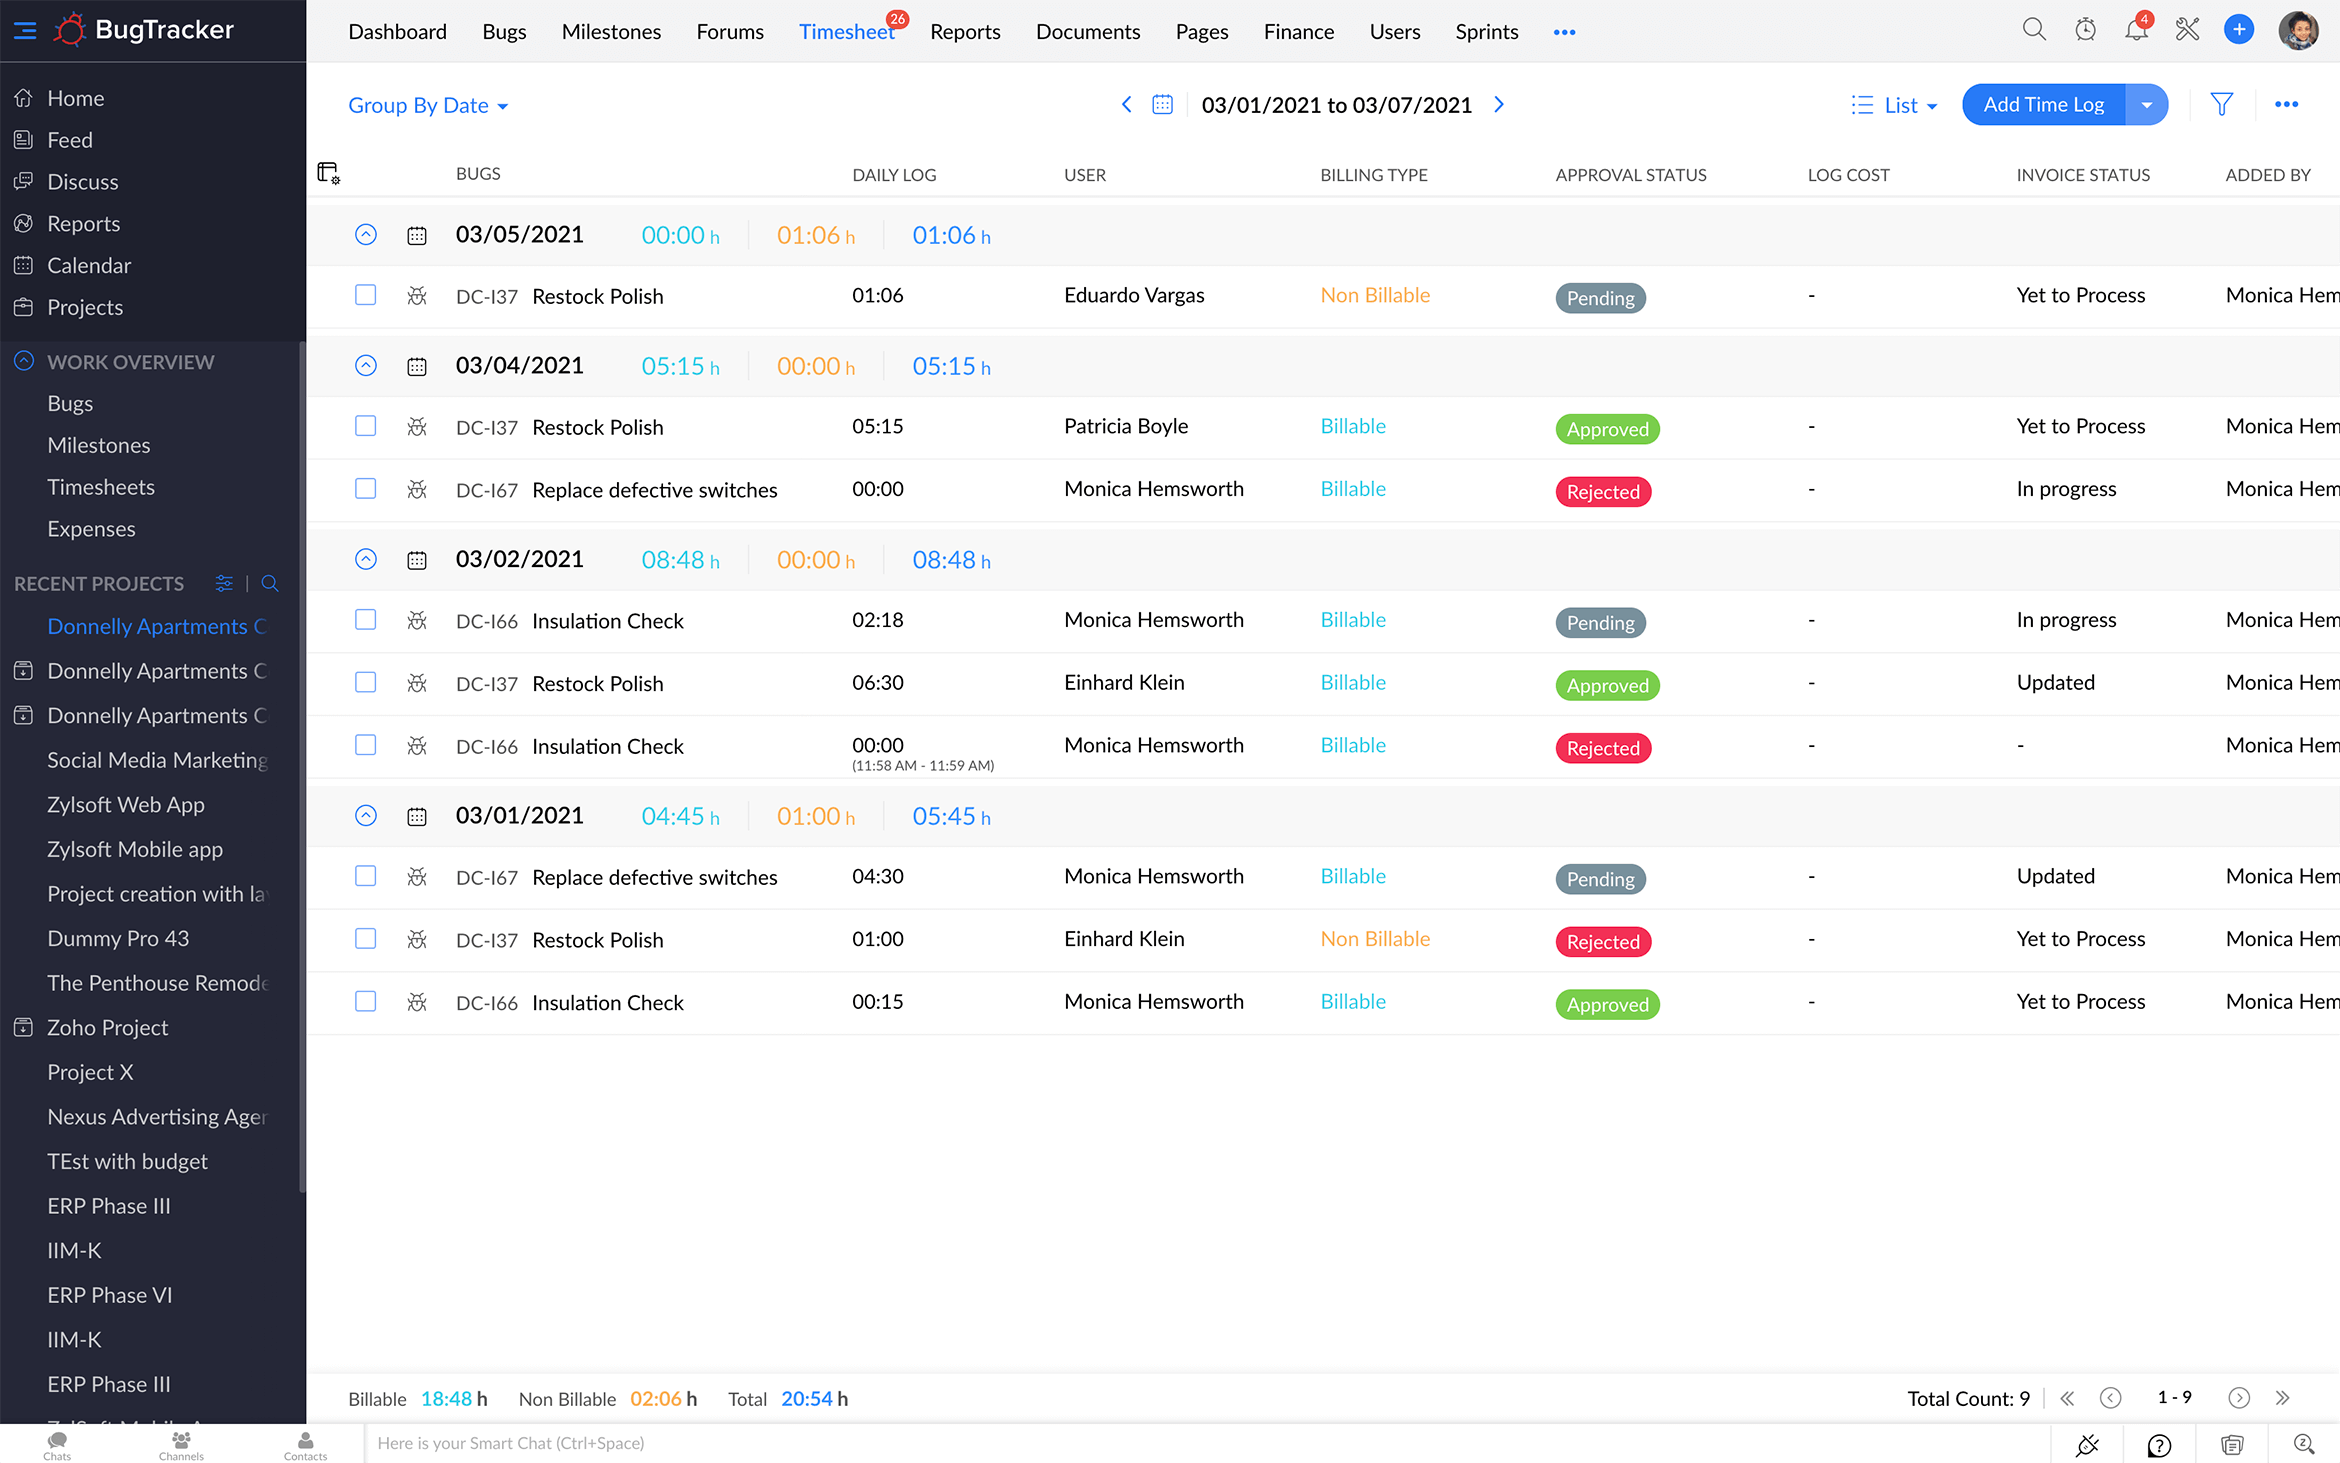Open the filter funnel icon
The image size is (2340, 1463).
2221,104
